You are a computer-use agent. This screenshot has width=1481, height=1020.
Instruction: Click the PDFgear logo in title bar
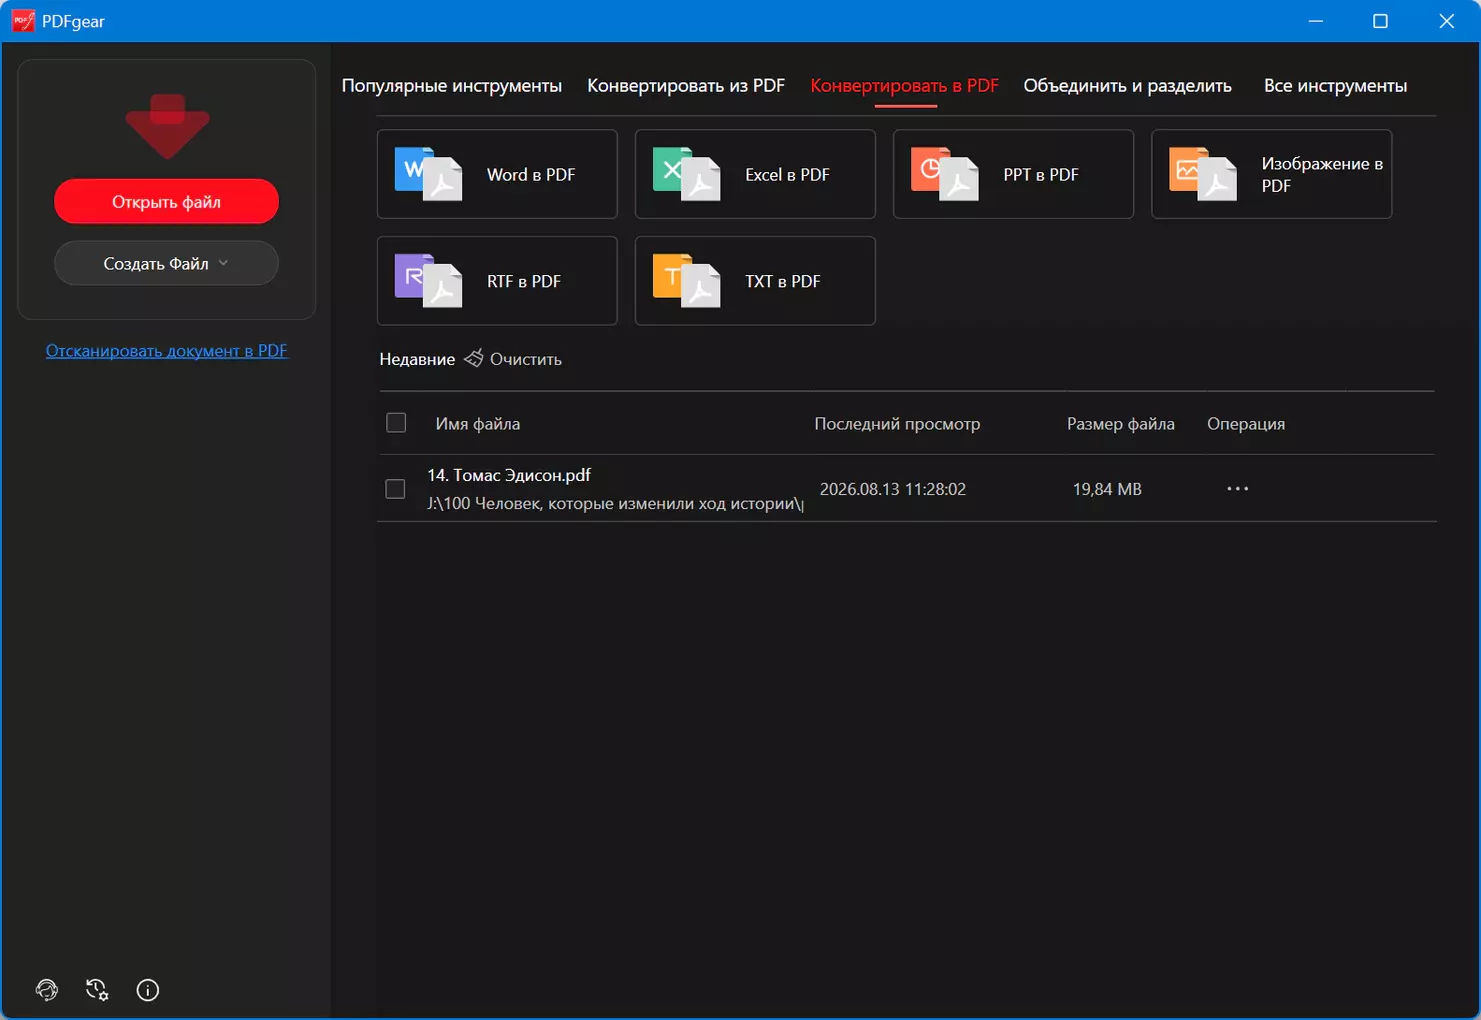23,21
